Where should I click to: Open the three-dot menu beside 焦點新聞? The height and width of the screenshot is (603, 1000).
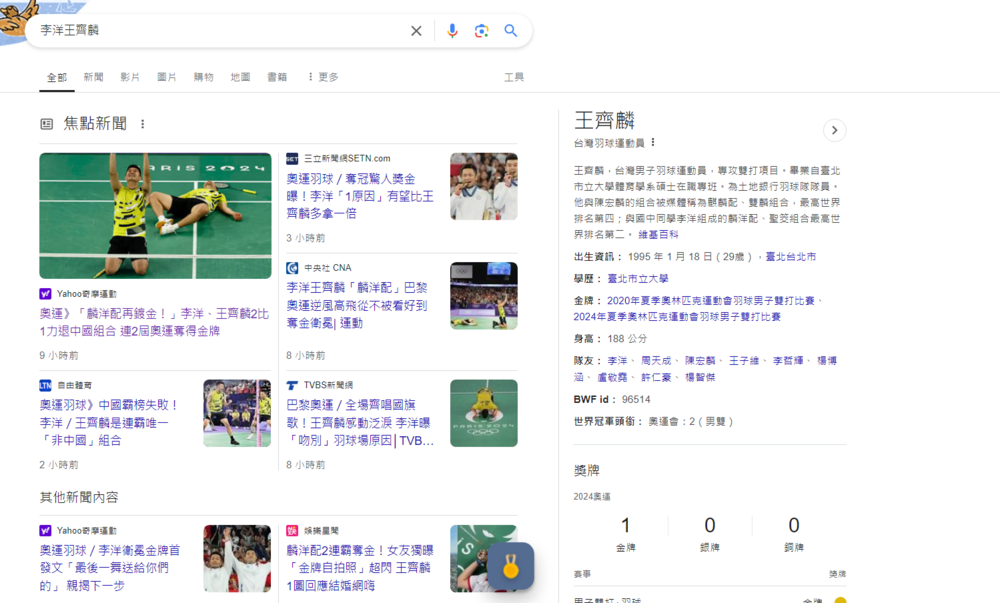143,123
